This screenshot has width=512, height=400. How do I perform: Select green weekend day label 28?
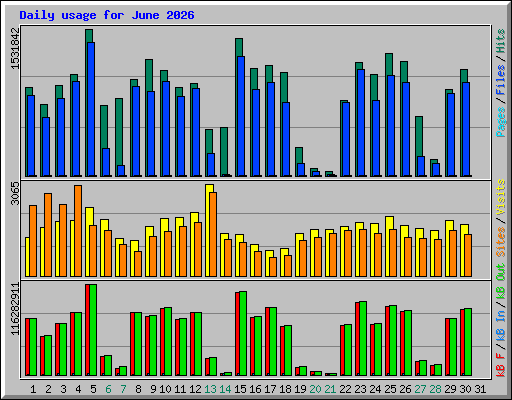(x=435, y=389)
